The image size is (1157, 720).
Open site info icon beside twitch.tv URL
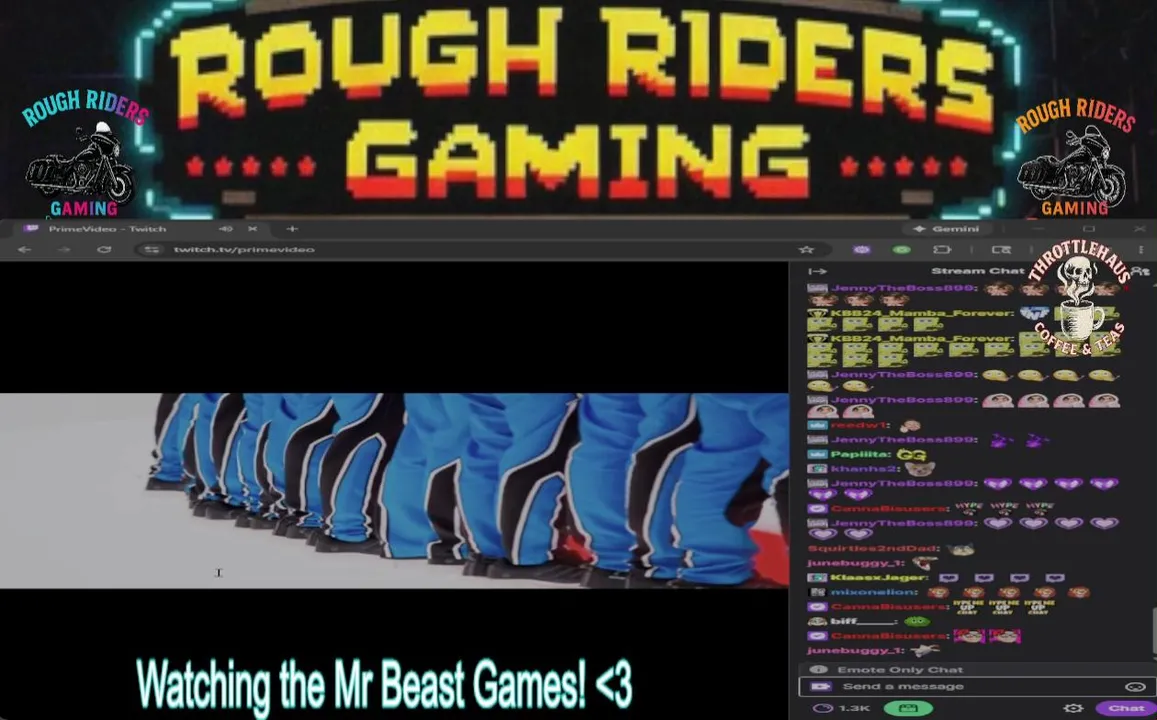(153, 250)
